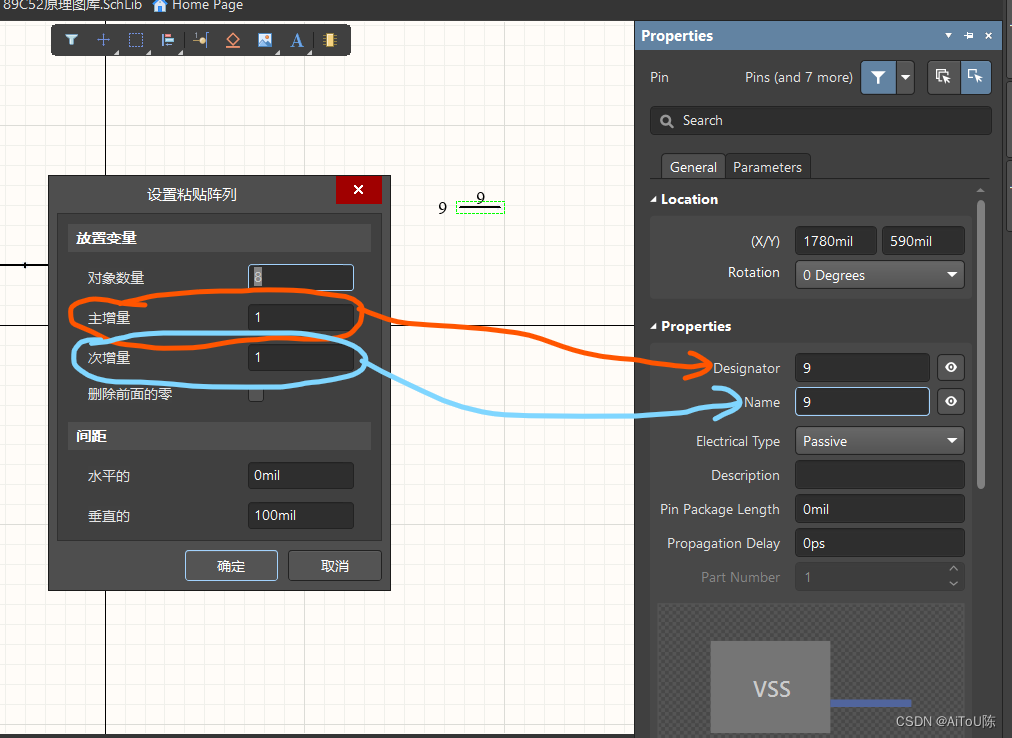Open the Home Page tab
The image size is (1012, 738).
(x=198, y=6)
